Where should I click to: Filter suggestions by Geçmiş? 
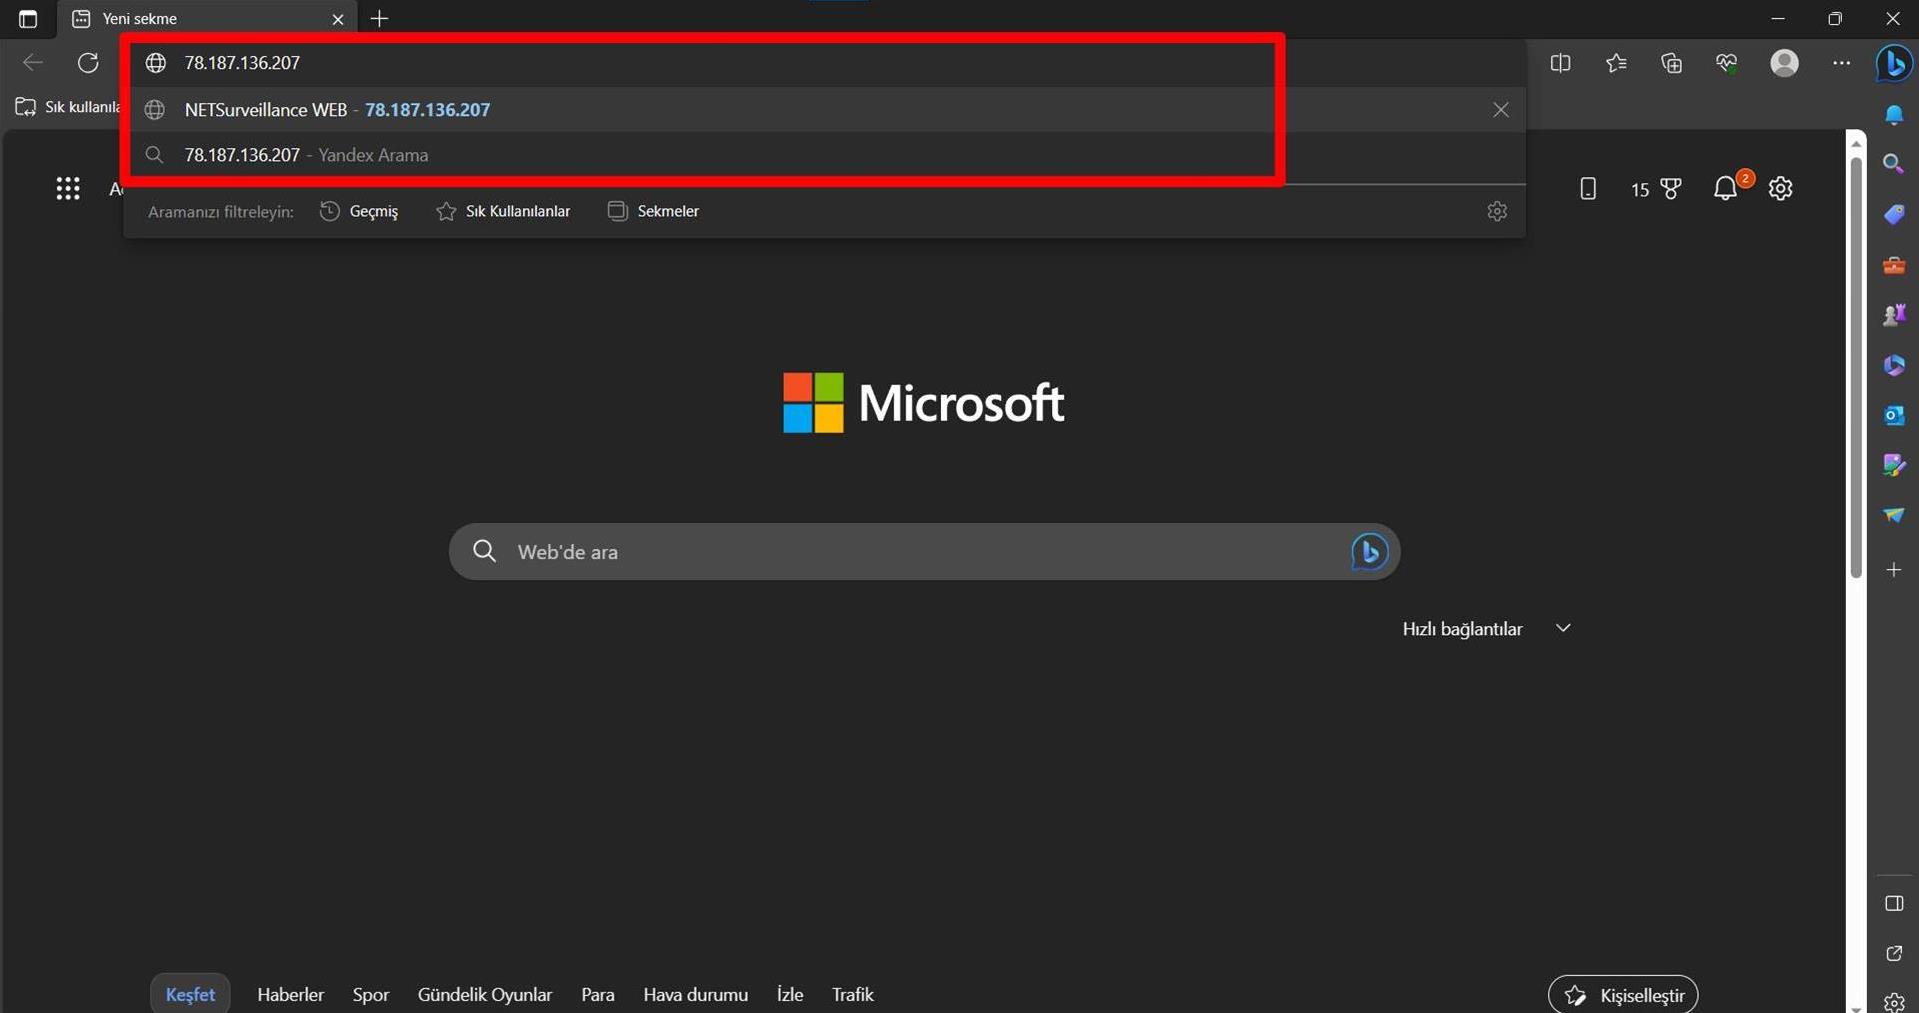point(359,211)
